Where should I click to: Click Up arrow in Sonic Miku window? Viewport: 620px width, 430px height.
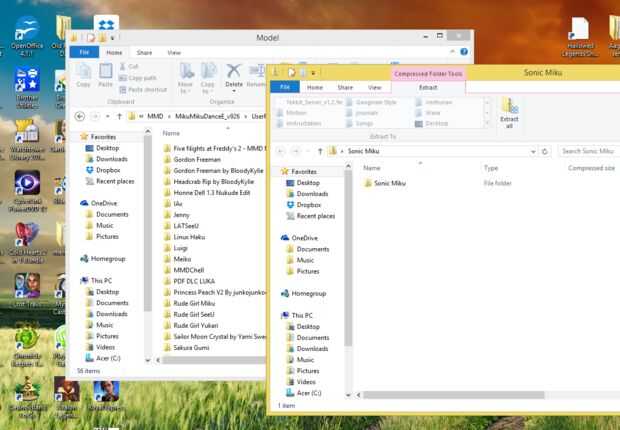320,151
